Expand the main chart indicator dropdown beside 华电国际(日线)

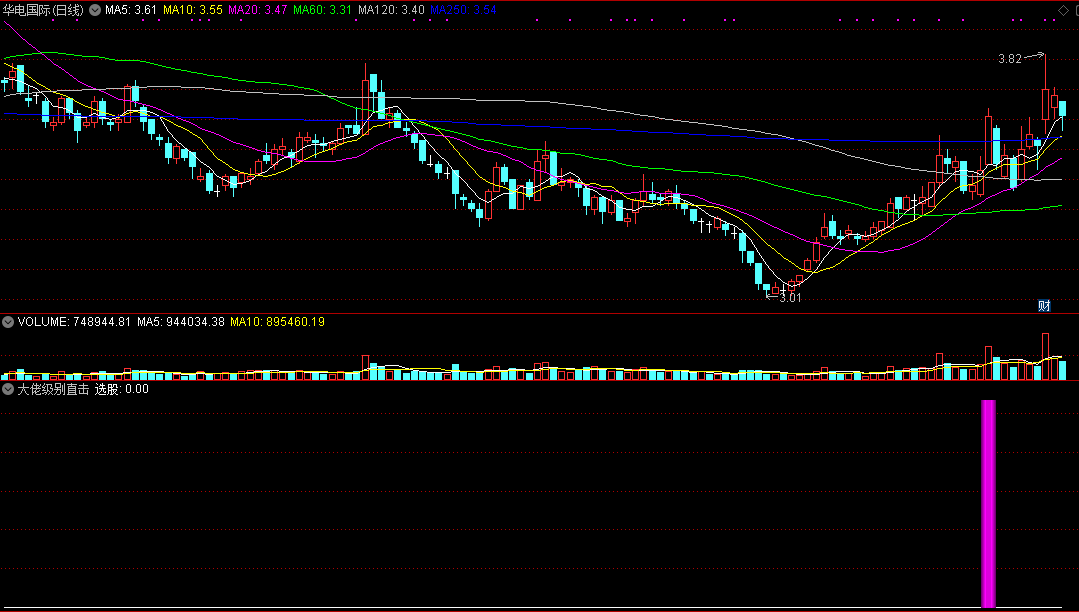pos(95,10)
